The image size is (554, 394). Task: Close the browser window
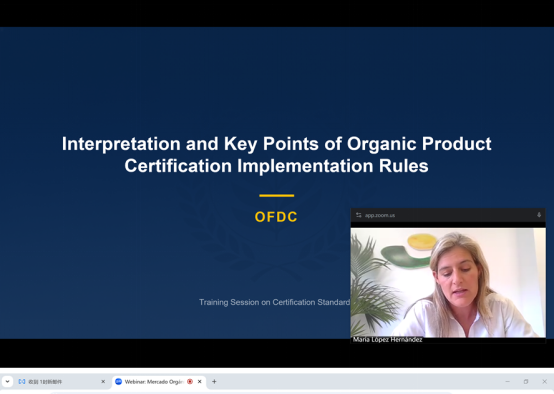(544, 382)
